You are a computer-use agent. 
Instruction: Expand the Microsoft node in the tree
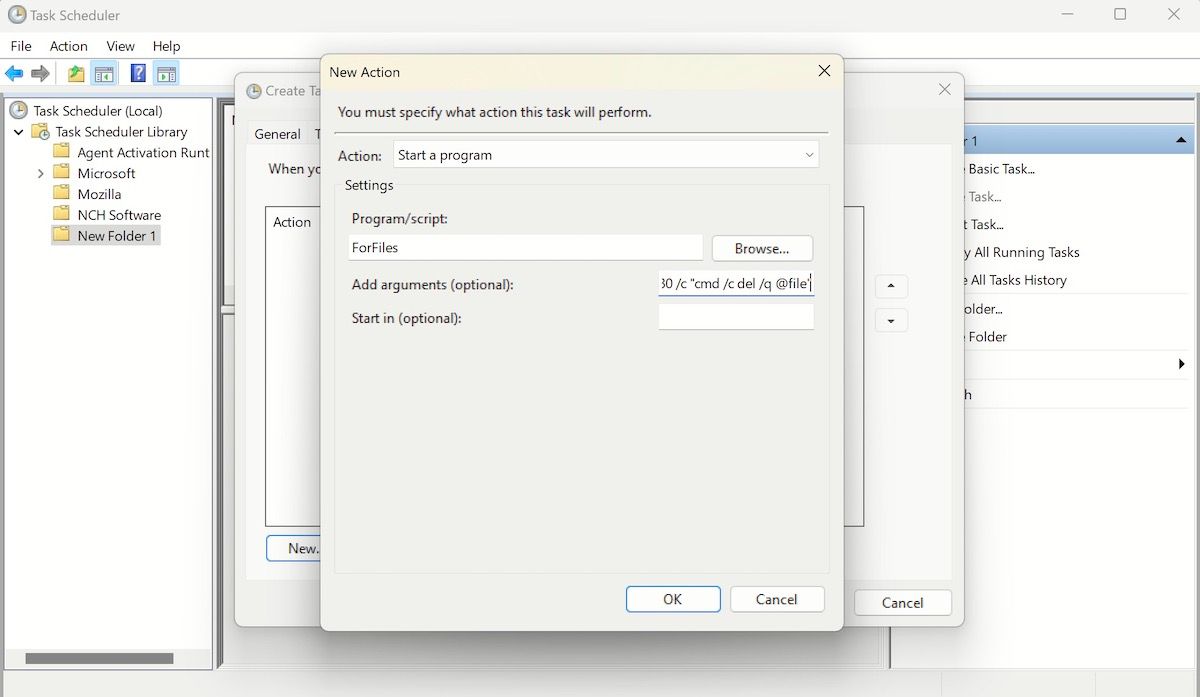click(x=40, y=172)
